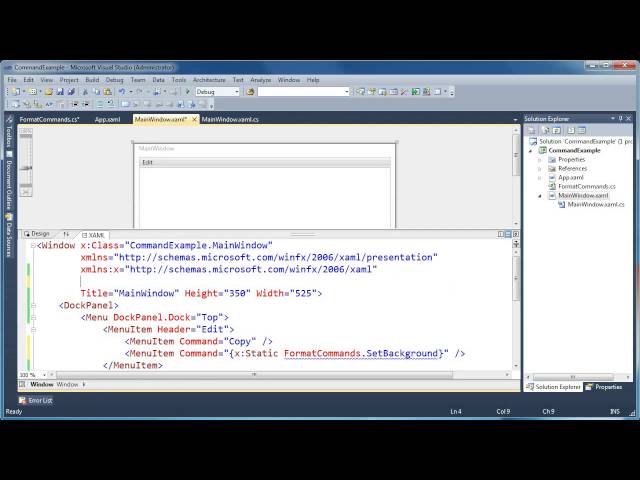Viewport: 640px width, 480px height.
Task: Collapse the DockPanel element outlining
Action: 33,306
